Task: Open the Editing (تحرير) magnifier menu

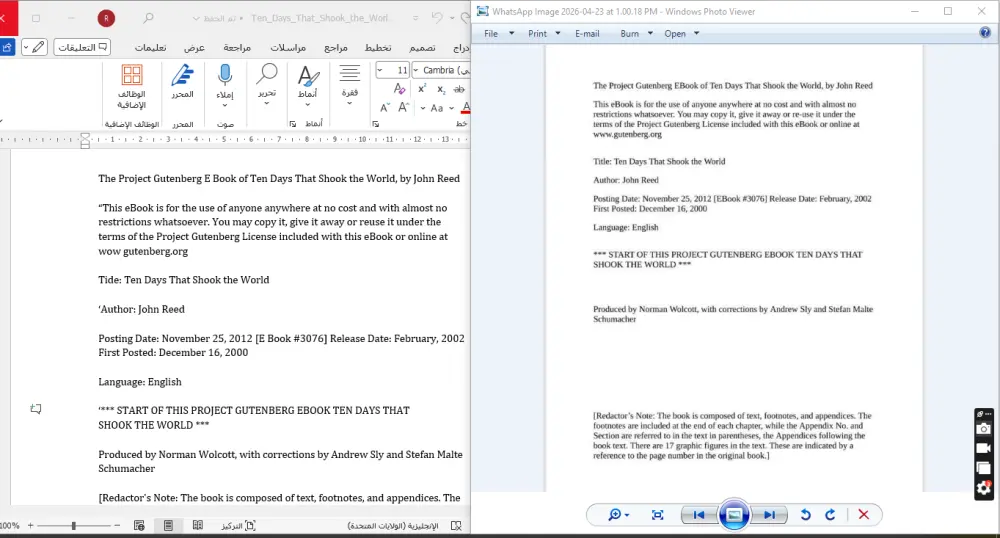Action: [267, 84]
